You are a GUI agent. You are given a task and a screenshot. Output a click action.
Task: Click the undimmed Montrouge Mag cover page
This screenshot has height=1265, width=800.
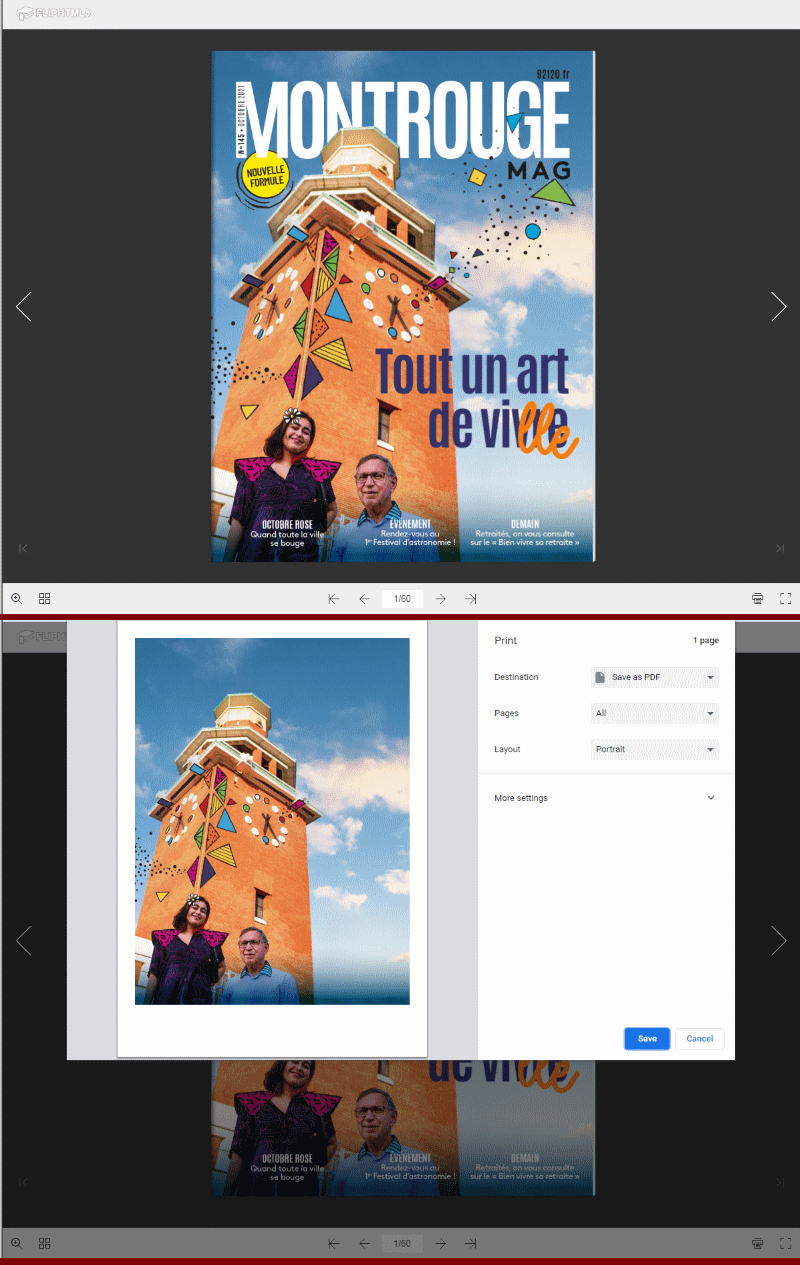pyautogui.click(x=403, y=306)
